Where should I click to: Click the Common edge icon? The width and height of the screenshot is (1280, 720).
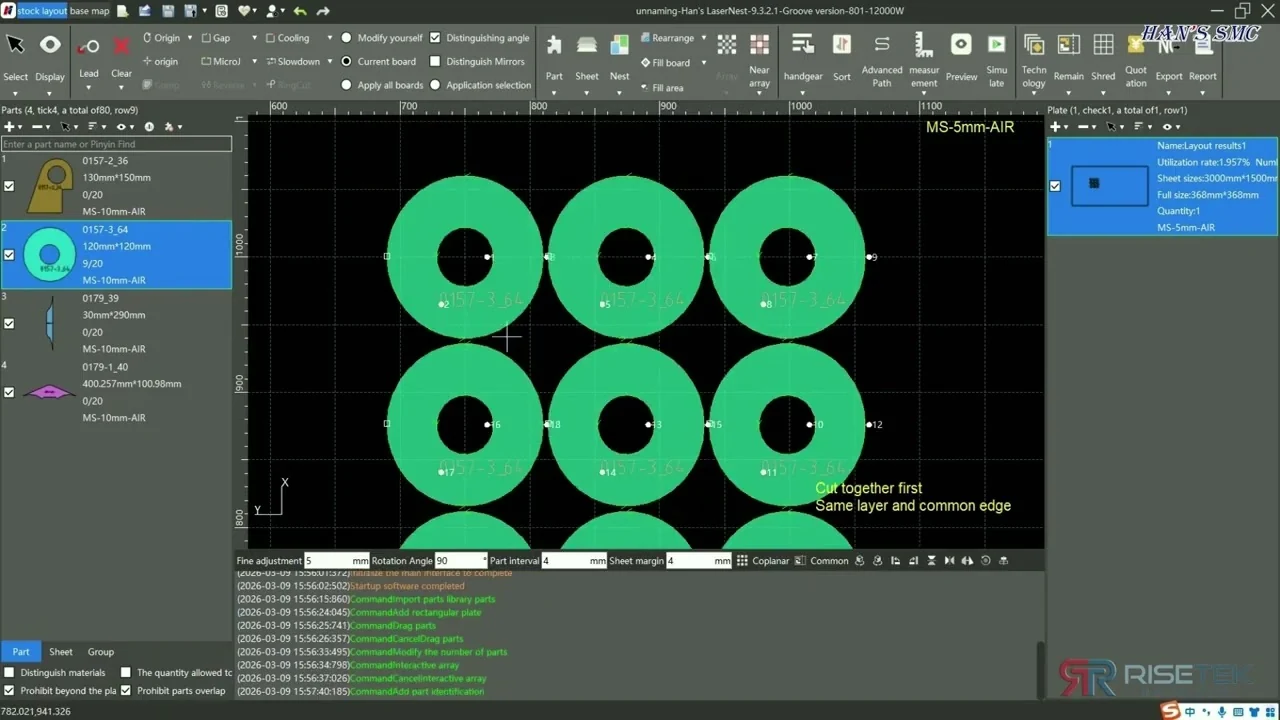[x=800, y=561]
